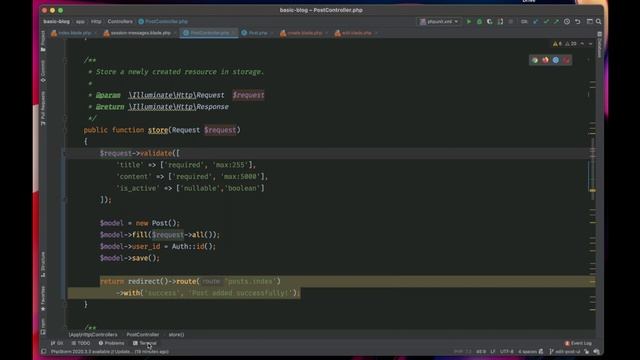This screenshot has width=640, height=360.
Task: Click the PhpStorm update available status message
Action: (110, 351)
